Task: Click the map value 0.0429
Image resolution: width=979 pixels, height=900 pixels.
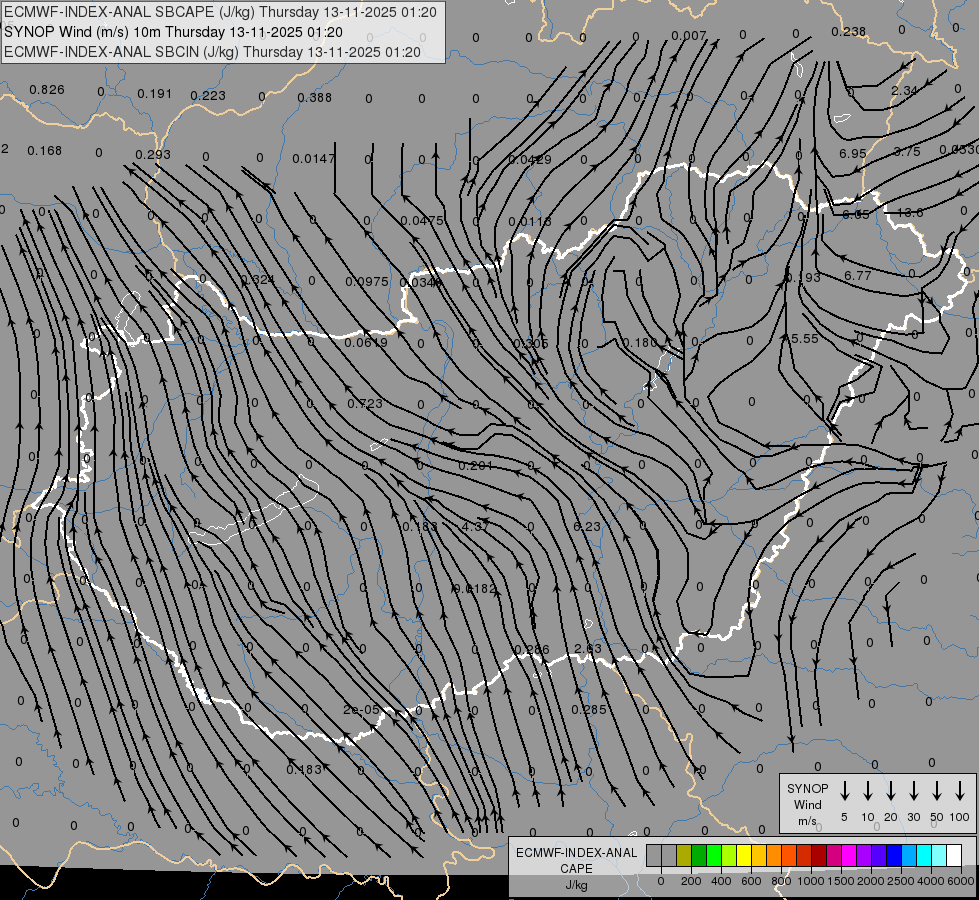Action: point(529,160)
